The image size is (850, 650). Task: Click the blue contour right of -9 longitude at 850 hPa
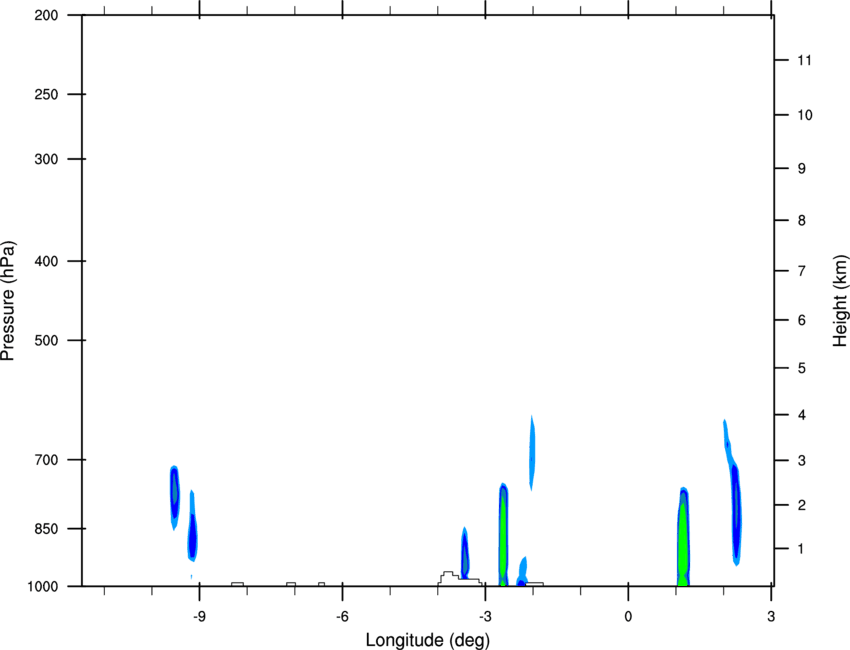click(192, 527)
